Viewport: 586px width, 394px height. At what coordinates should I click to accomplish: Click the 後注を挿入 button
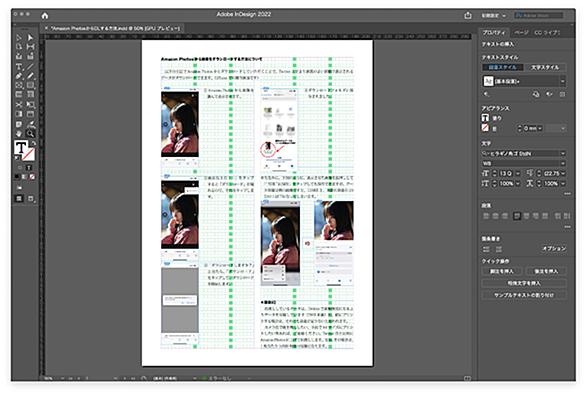tap(546, 271)
